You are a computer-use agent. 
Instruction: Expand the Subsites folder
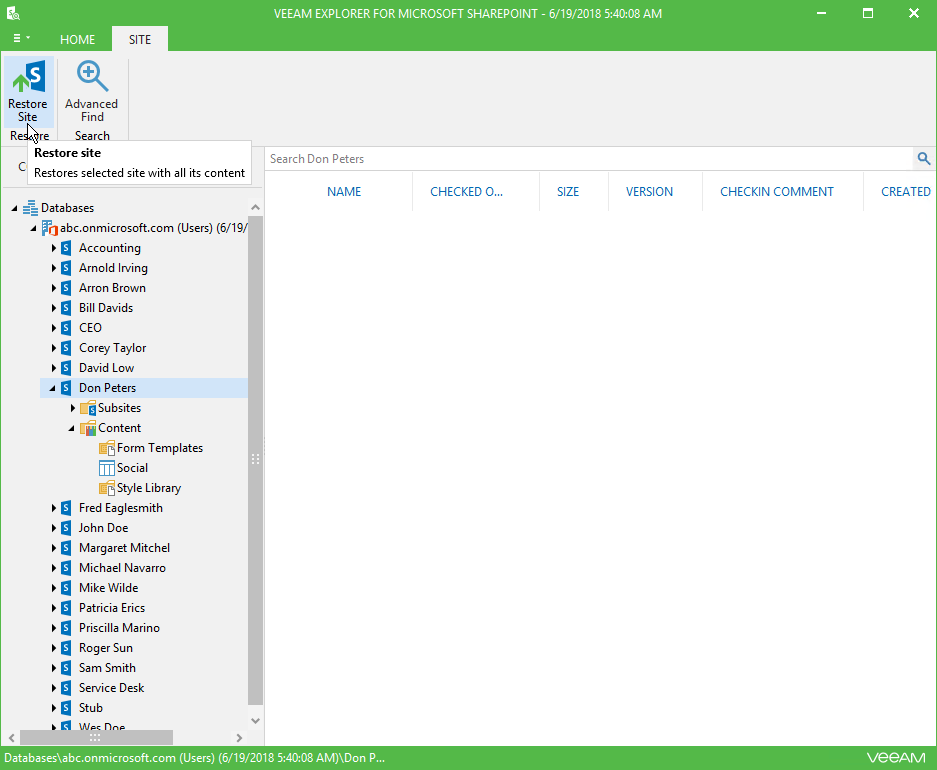[72, 408]
